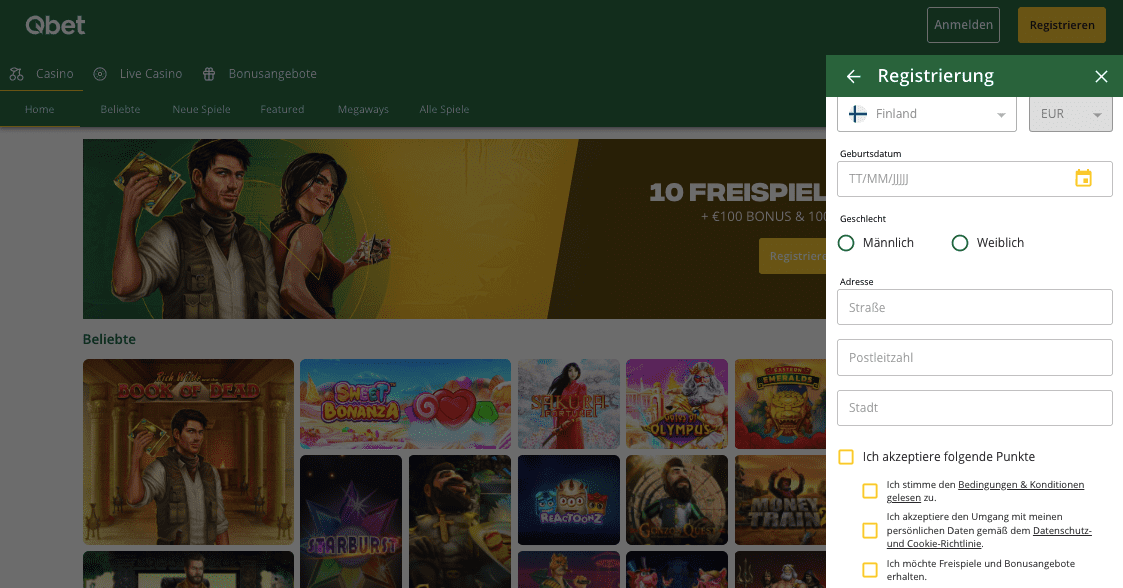Select the Weiblich radio button

960,243
